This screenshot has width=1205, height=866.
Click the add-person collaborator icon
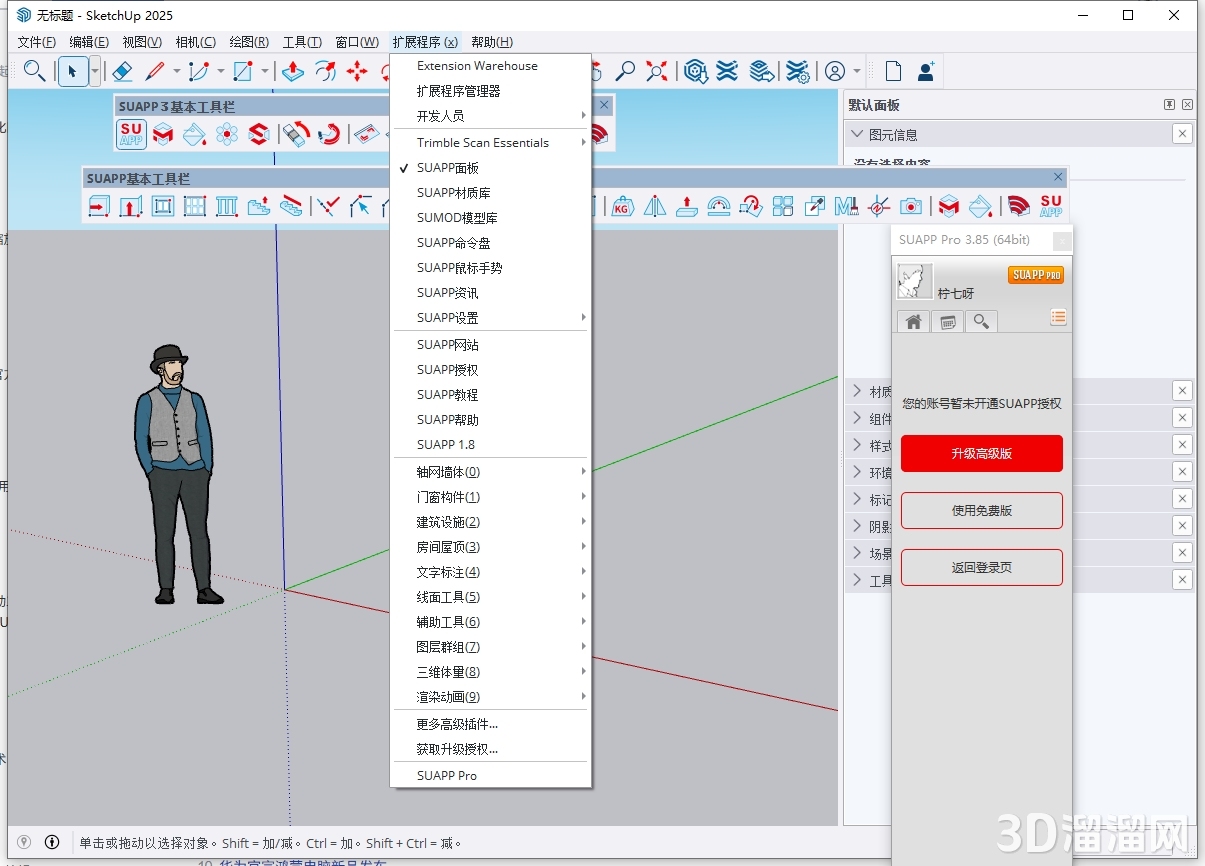[x=926, y=71]
